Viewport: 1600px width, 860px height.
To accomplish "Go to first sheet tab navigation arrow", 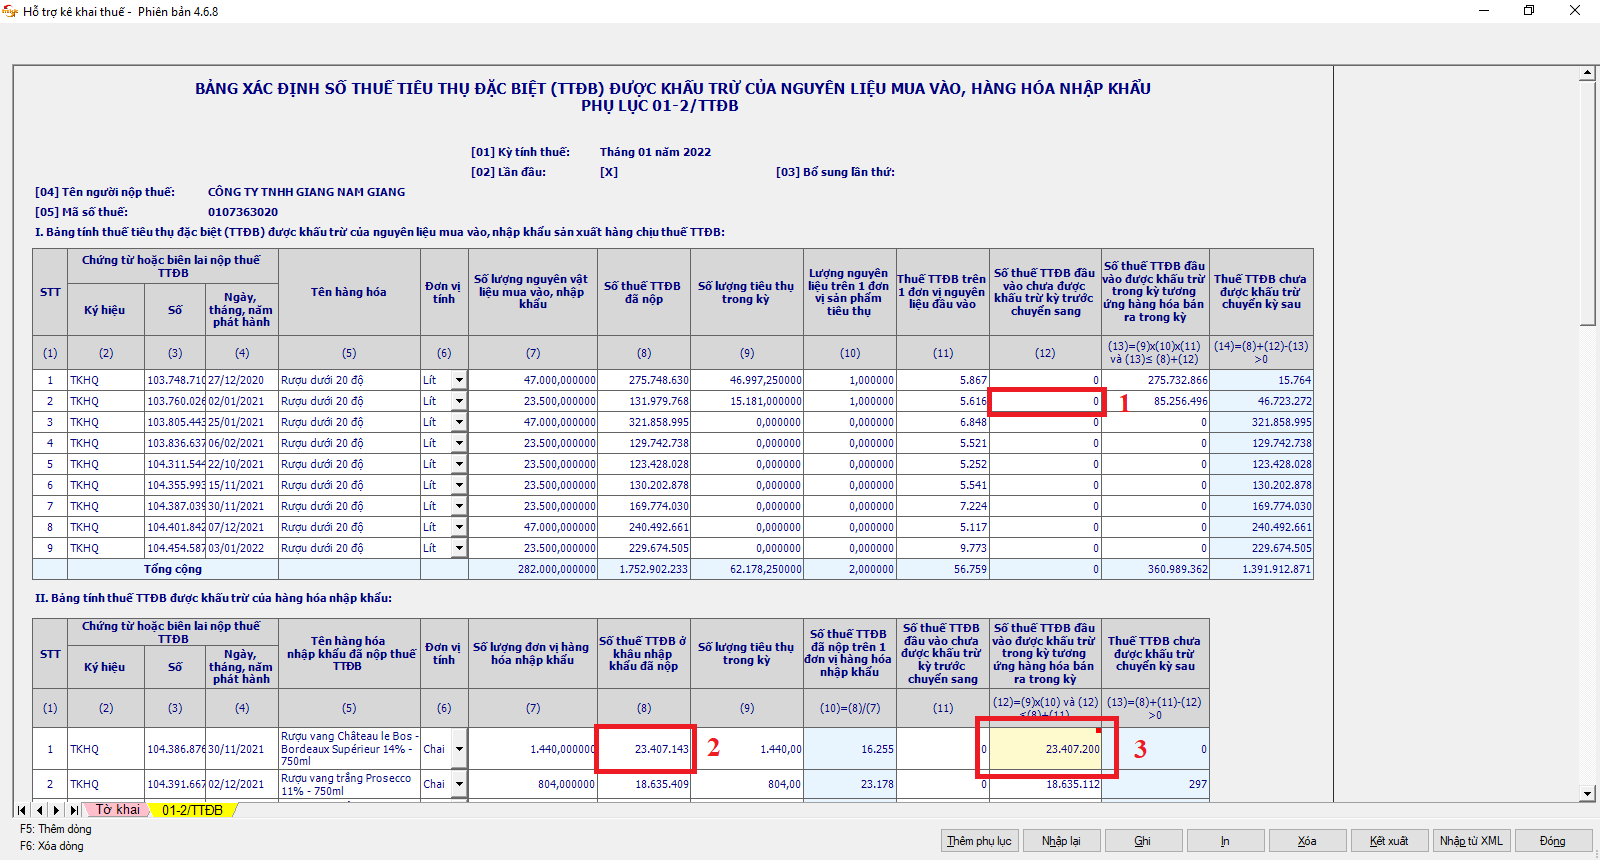I will pos(22,810).
